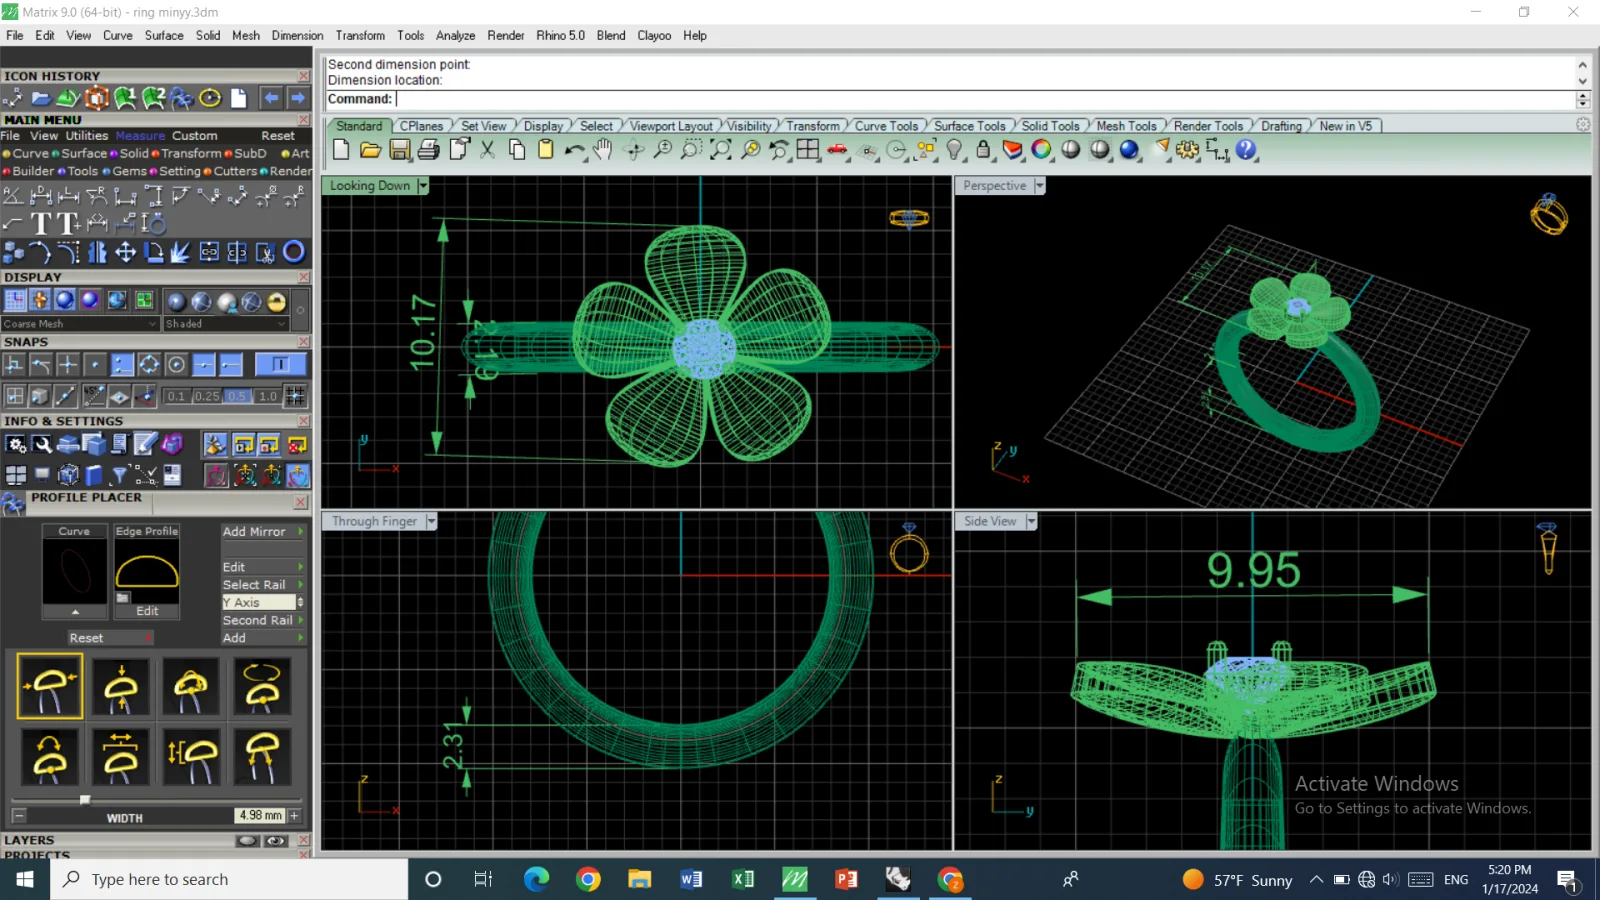Click the Print icon in Standard toolbar
1600x900 pixels.
[x=429, y=150]
